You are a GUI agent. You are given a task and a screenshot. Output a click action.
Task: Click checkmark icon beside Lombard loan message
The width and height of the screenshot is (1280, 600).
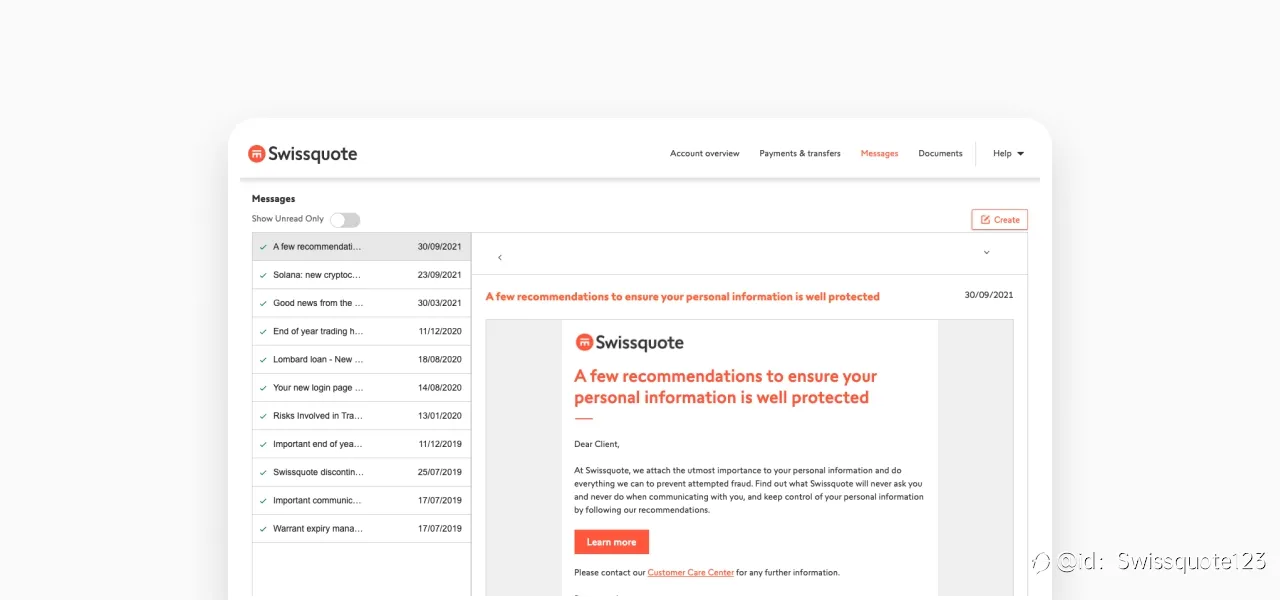263,360
